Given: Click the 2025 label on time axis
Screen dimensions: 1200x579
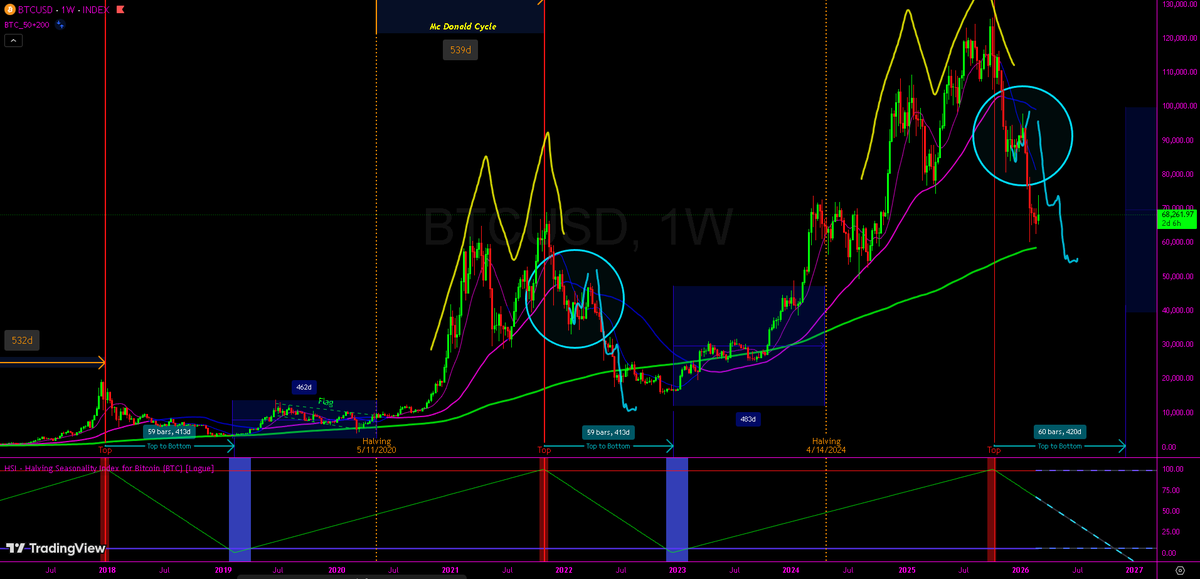Looking at the screenshot, I should (x=906, y=570).
